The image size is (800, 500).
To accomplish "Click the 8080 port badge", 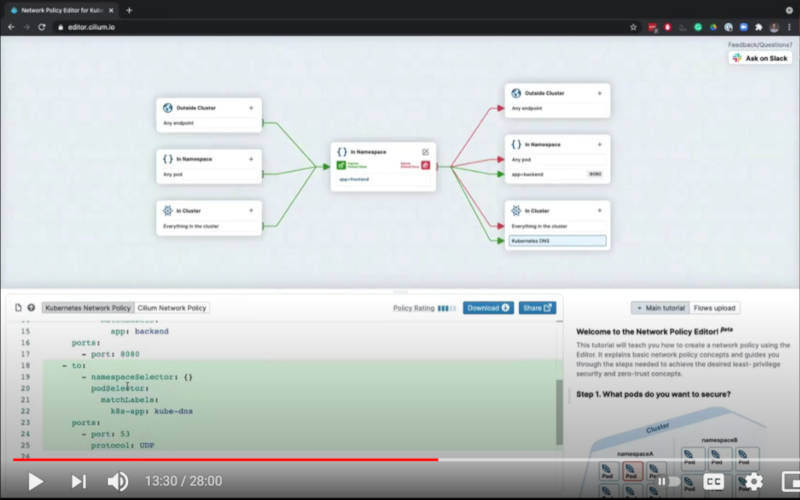I will [595, 174].
